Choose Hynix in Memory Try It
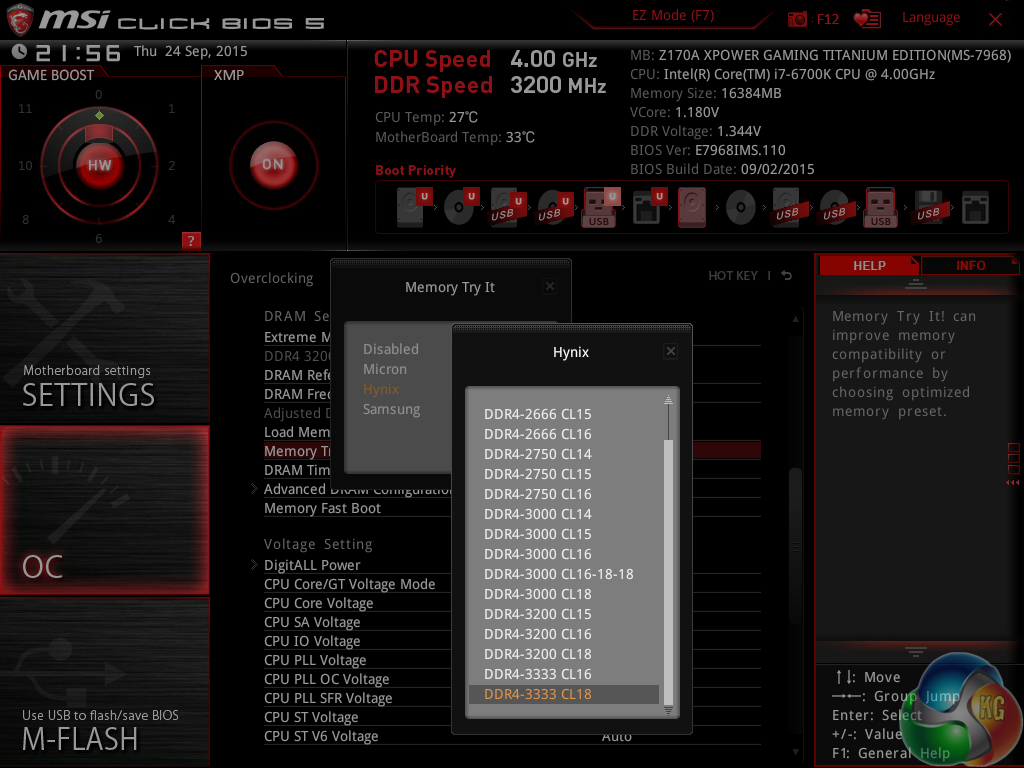1024x768 pixels. point(381,389)
